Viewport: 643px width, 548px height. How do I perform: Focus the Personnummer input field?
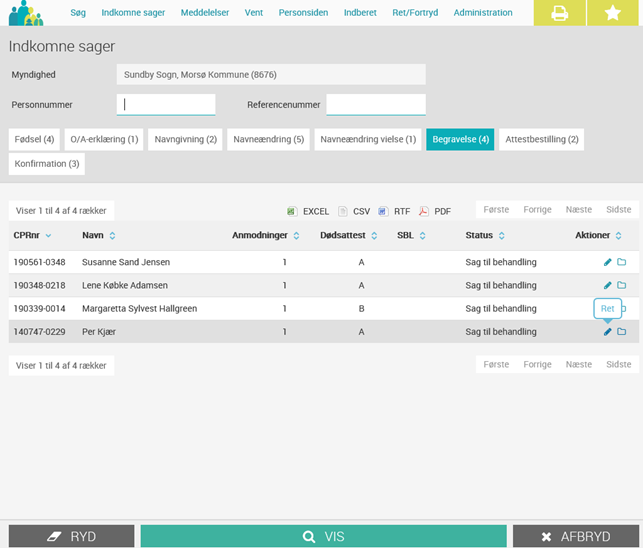pos(166,105)
